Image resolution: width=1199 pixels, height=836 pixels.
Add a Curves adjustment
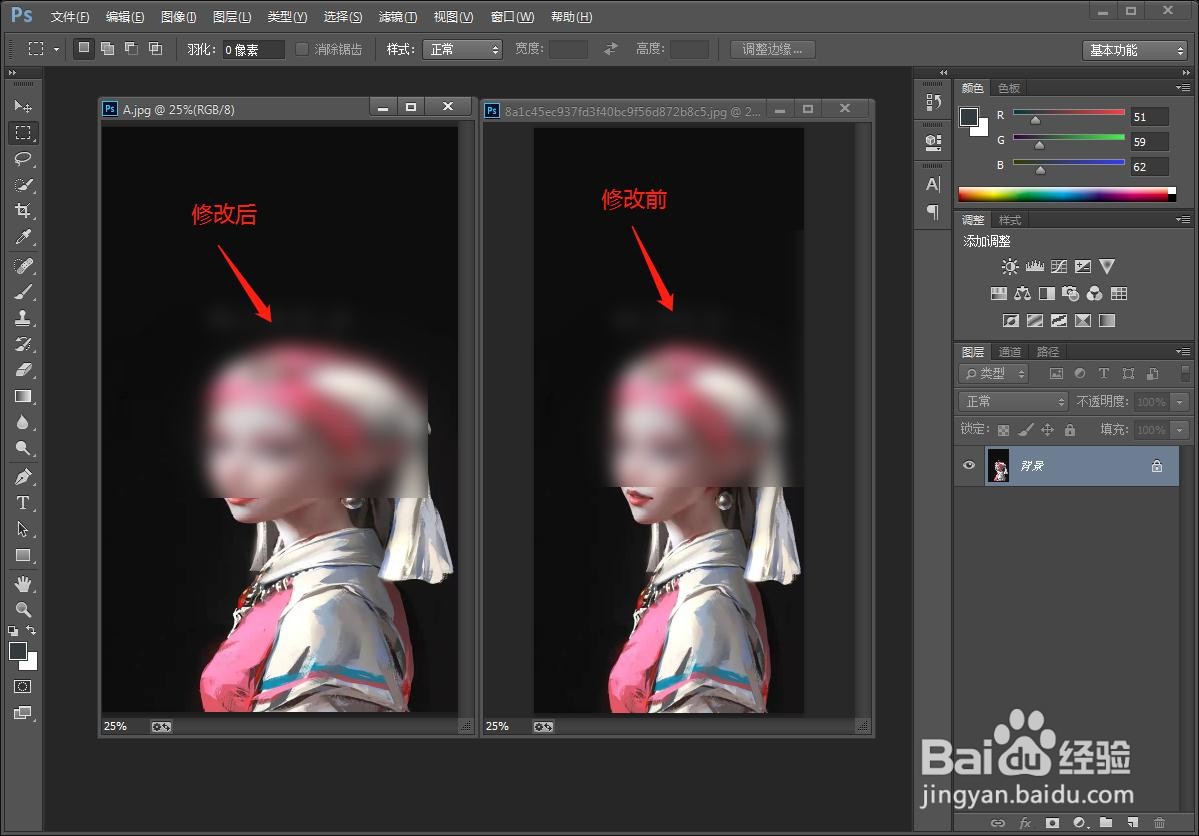pyautogui.click(x=1058, y=266)
